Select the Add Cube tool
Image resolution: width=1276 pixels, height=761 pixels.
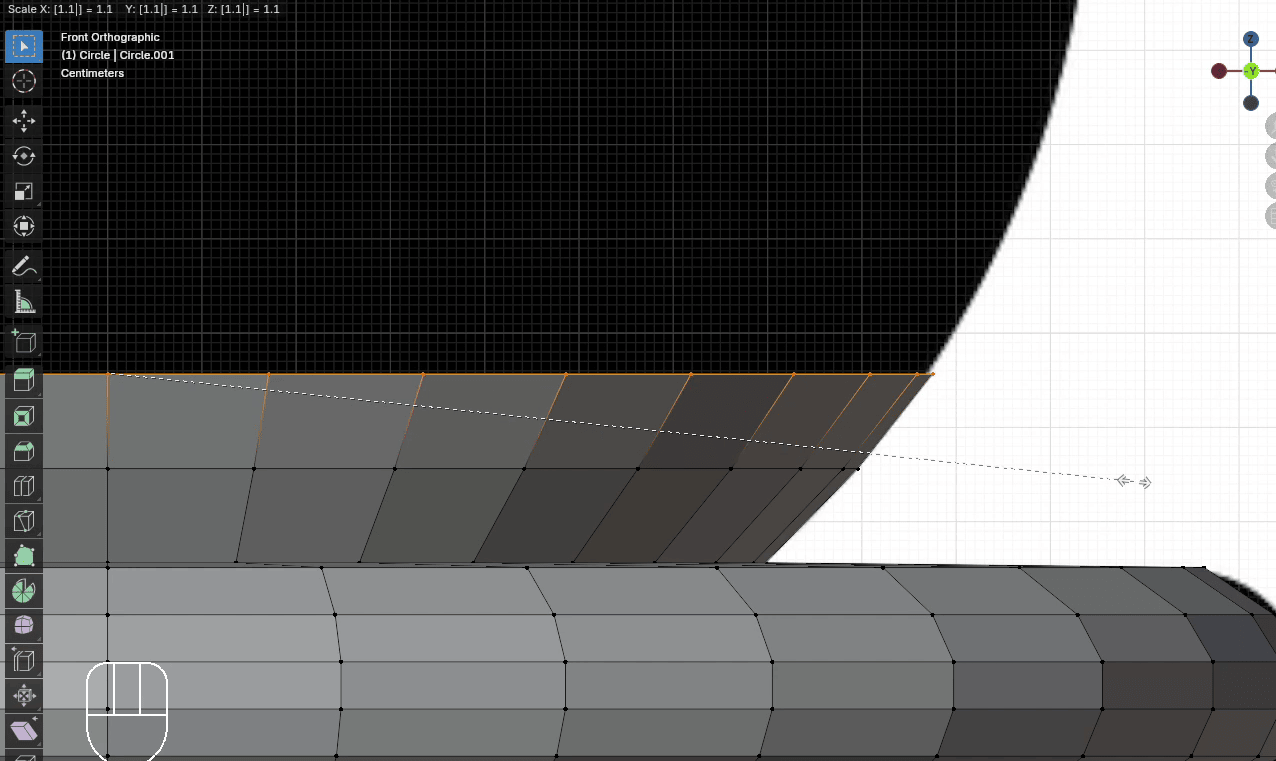point(24,342)
